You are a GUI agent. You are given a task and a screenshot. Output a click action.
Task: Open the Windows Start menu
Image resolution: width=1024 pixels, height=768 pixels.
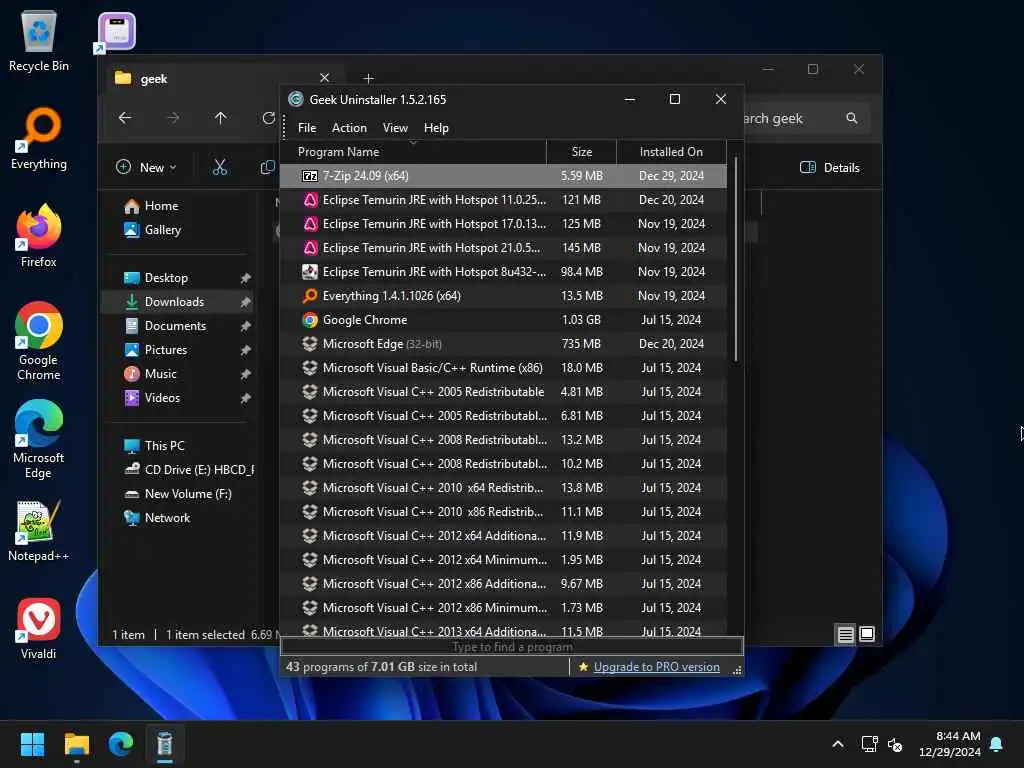click(x=32, y=744)
